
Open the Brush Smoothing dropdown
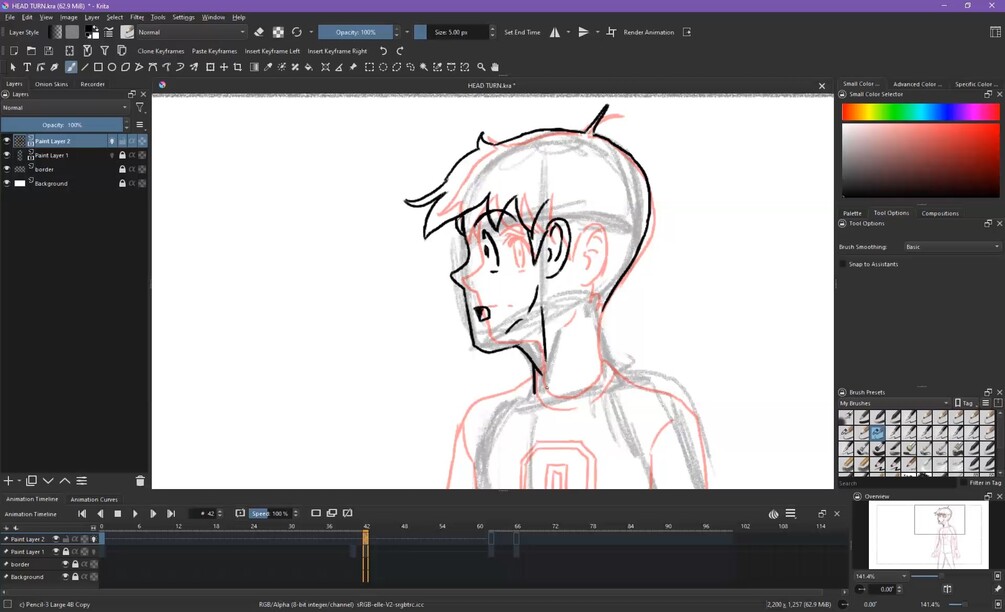[x=952, y=247]
